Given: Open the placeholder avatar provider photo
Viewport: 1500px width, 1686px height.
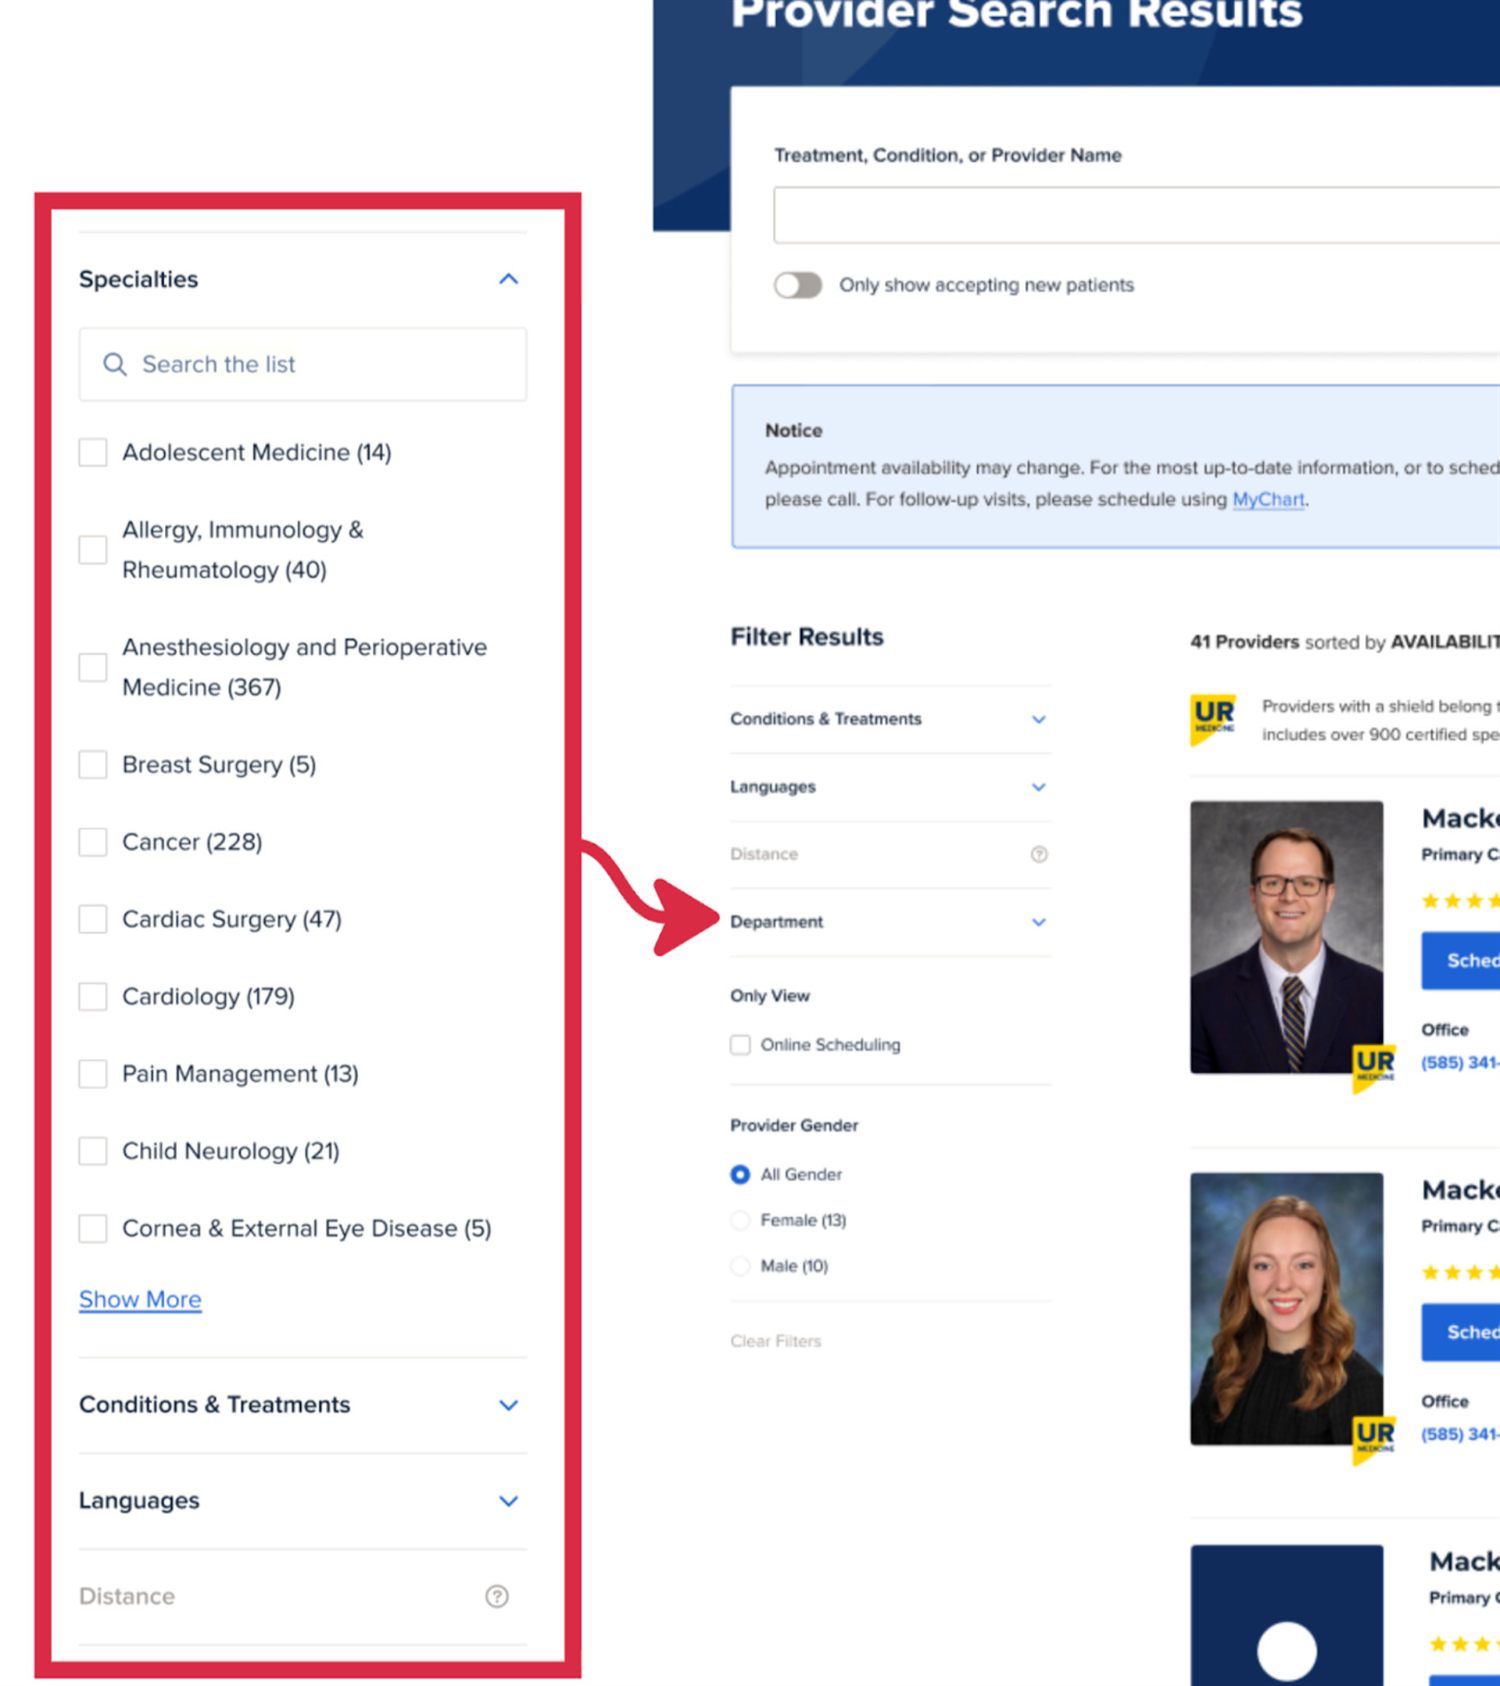Looking at the screenshot, I should point(1286,1615).
